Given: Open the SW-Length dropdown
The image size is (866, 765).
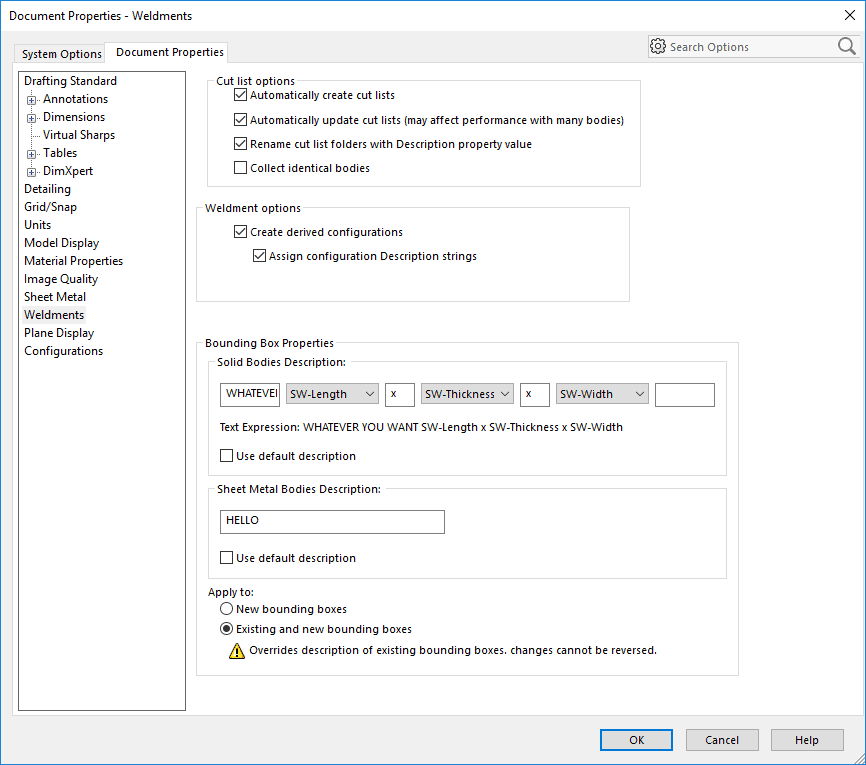Looking at the screenshot, I should click(x=332, y=394).
